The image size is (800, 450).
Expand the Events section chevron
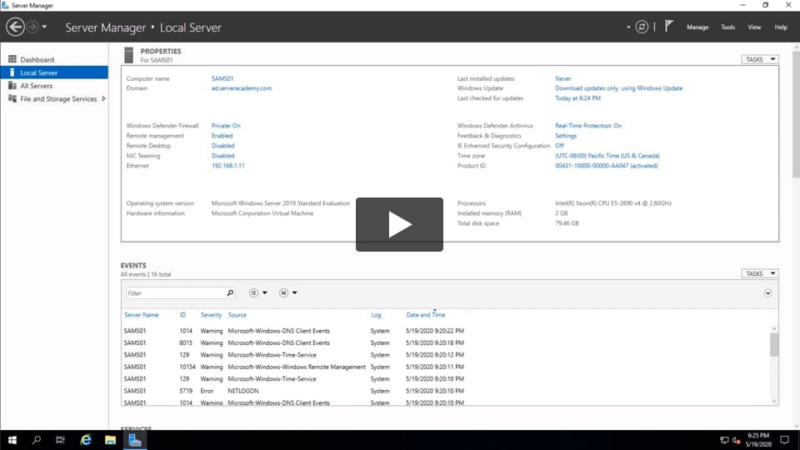pos(768,293)
